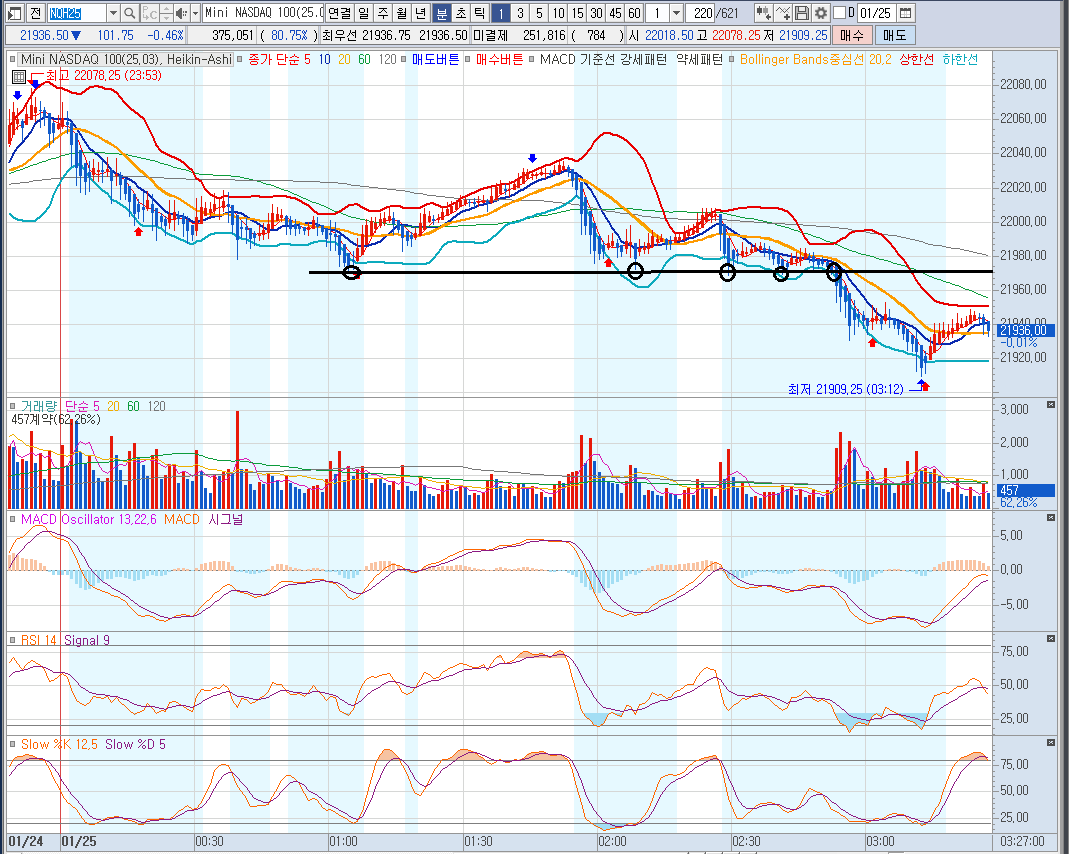The width and height of the screenshot is (1069, 854).
Task: Click the PC link icon in toolbar
Action: coord(149,12)
